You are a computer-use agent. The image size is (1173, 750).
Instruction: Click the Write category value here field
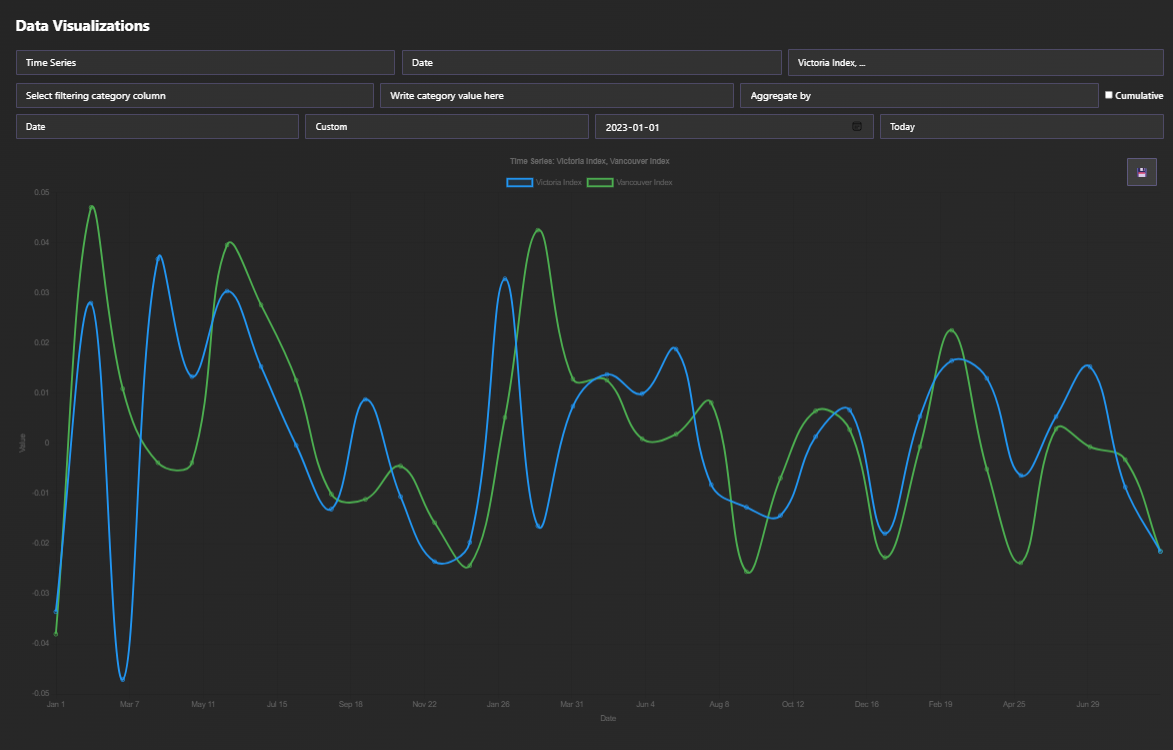tap(557, 96)
